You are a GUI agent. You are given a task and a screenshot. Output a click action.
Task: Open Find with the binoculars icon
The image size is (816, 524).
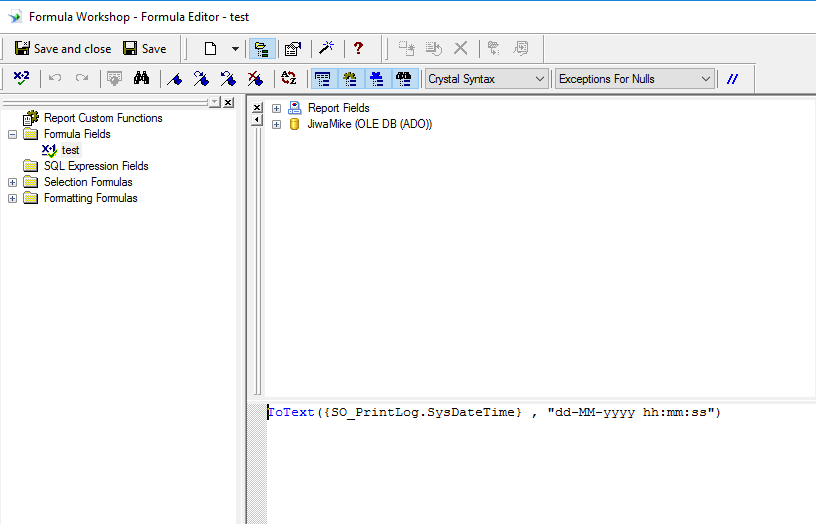[141, 78]
